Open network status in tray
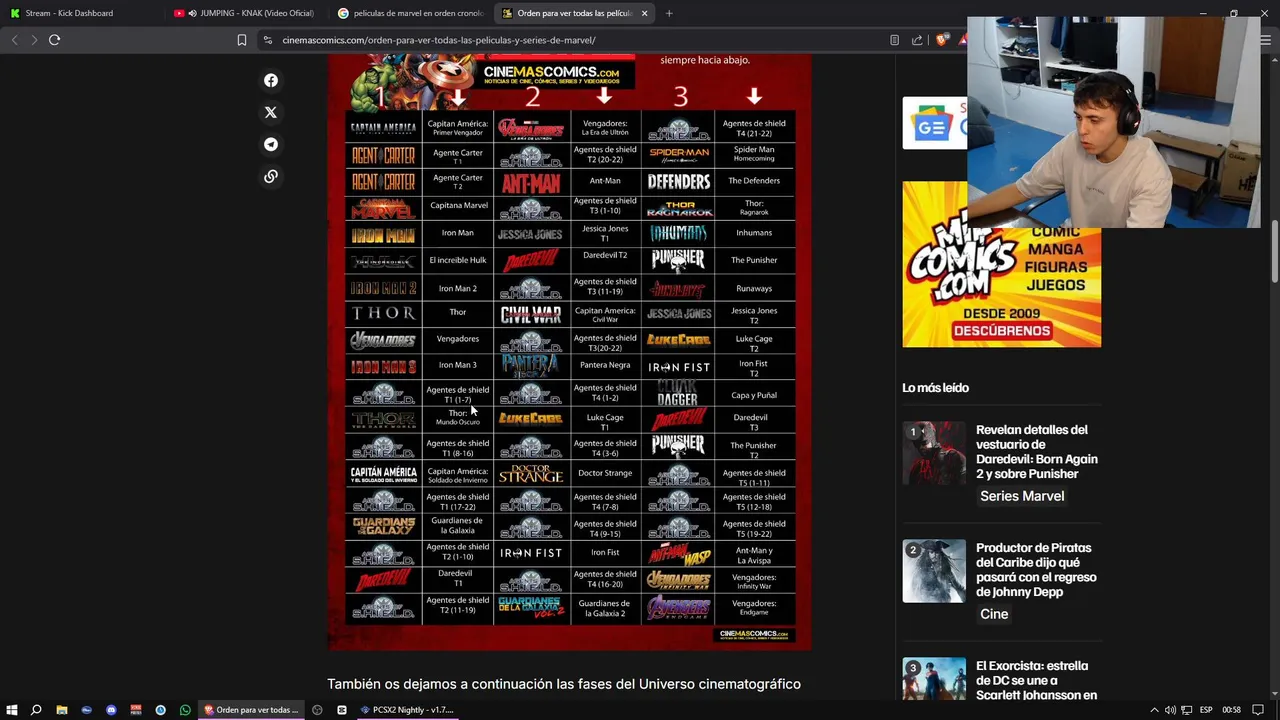 click(1186, 710)
